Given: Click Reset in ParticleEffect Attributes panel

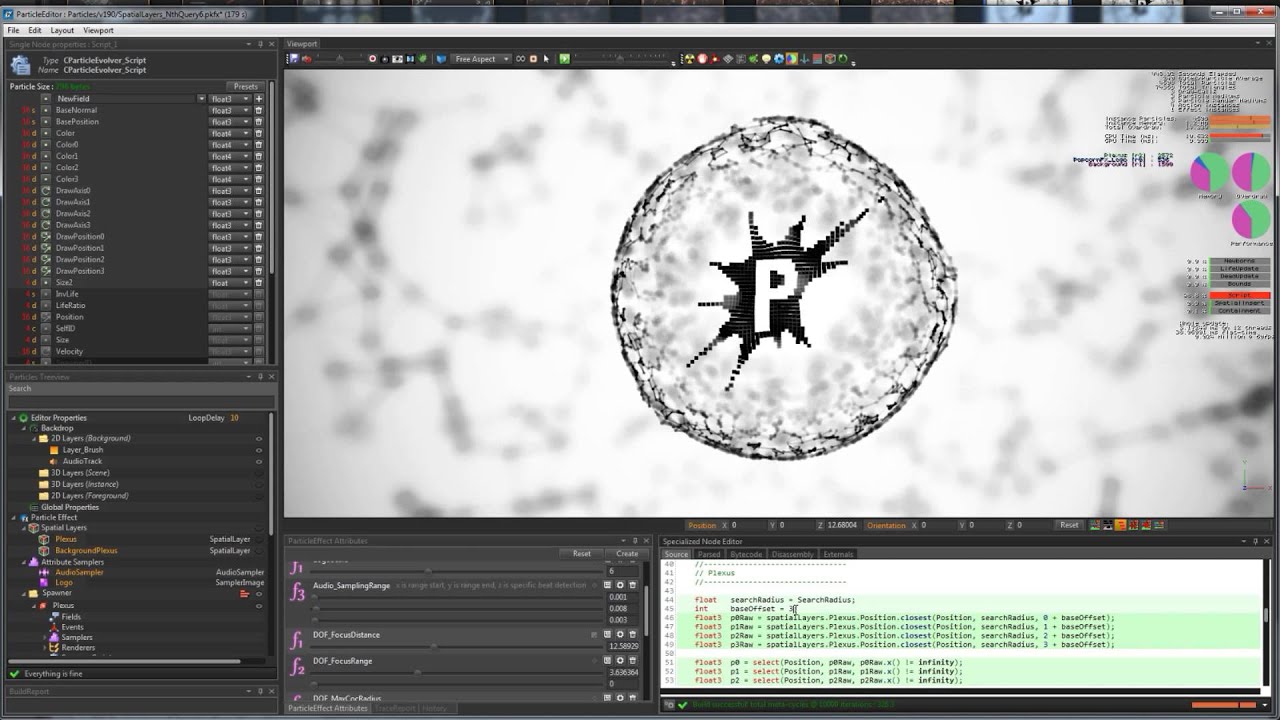Looking at the screenshot, I should point(581,553).
